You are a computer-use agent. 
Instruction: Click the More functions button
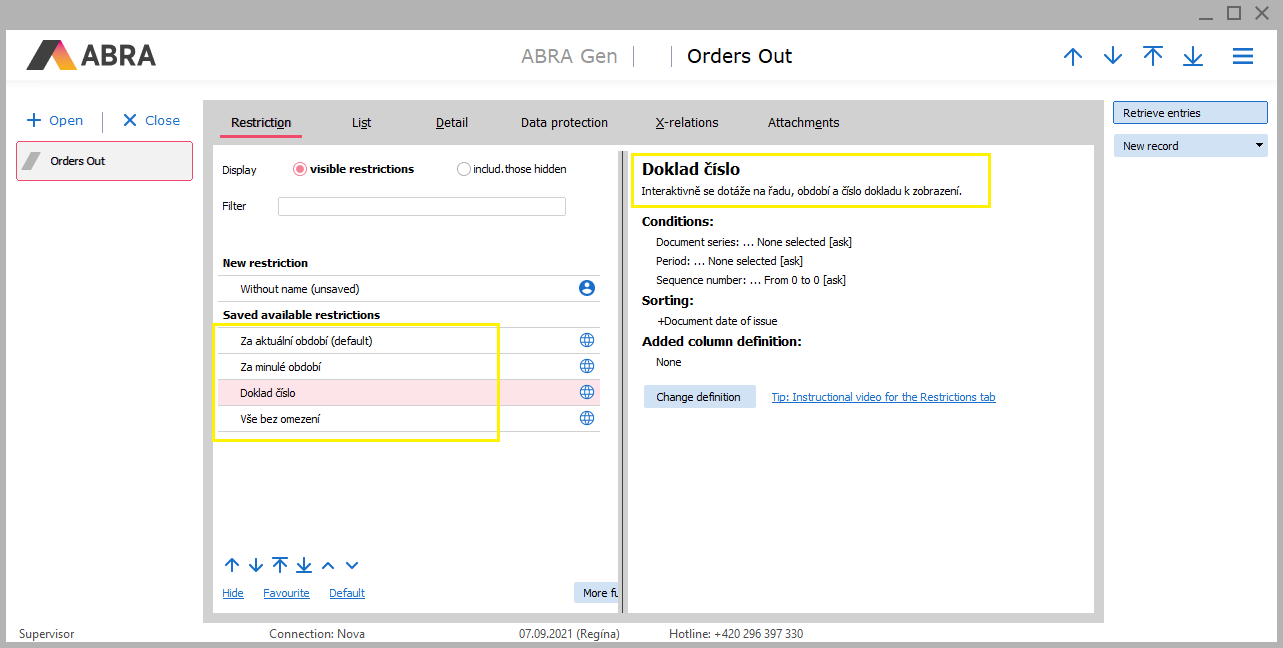click(x=596, y=593)
